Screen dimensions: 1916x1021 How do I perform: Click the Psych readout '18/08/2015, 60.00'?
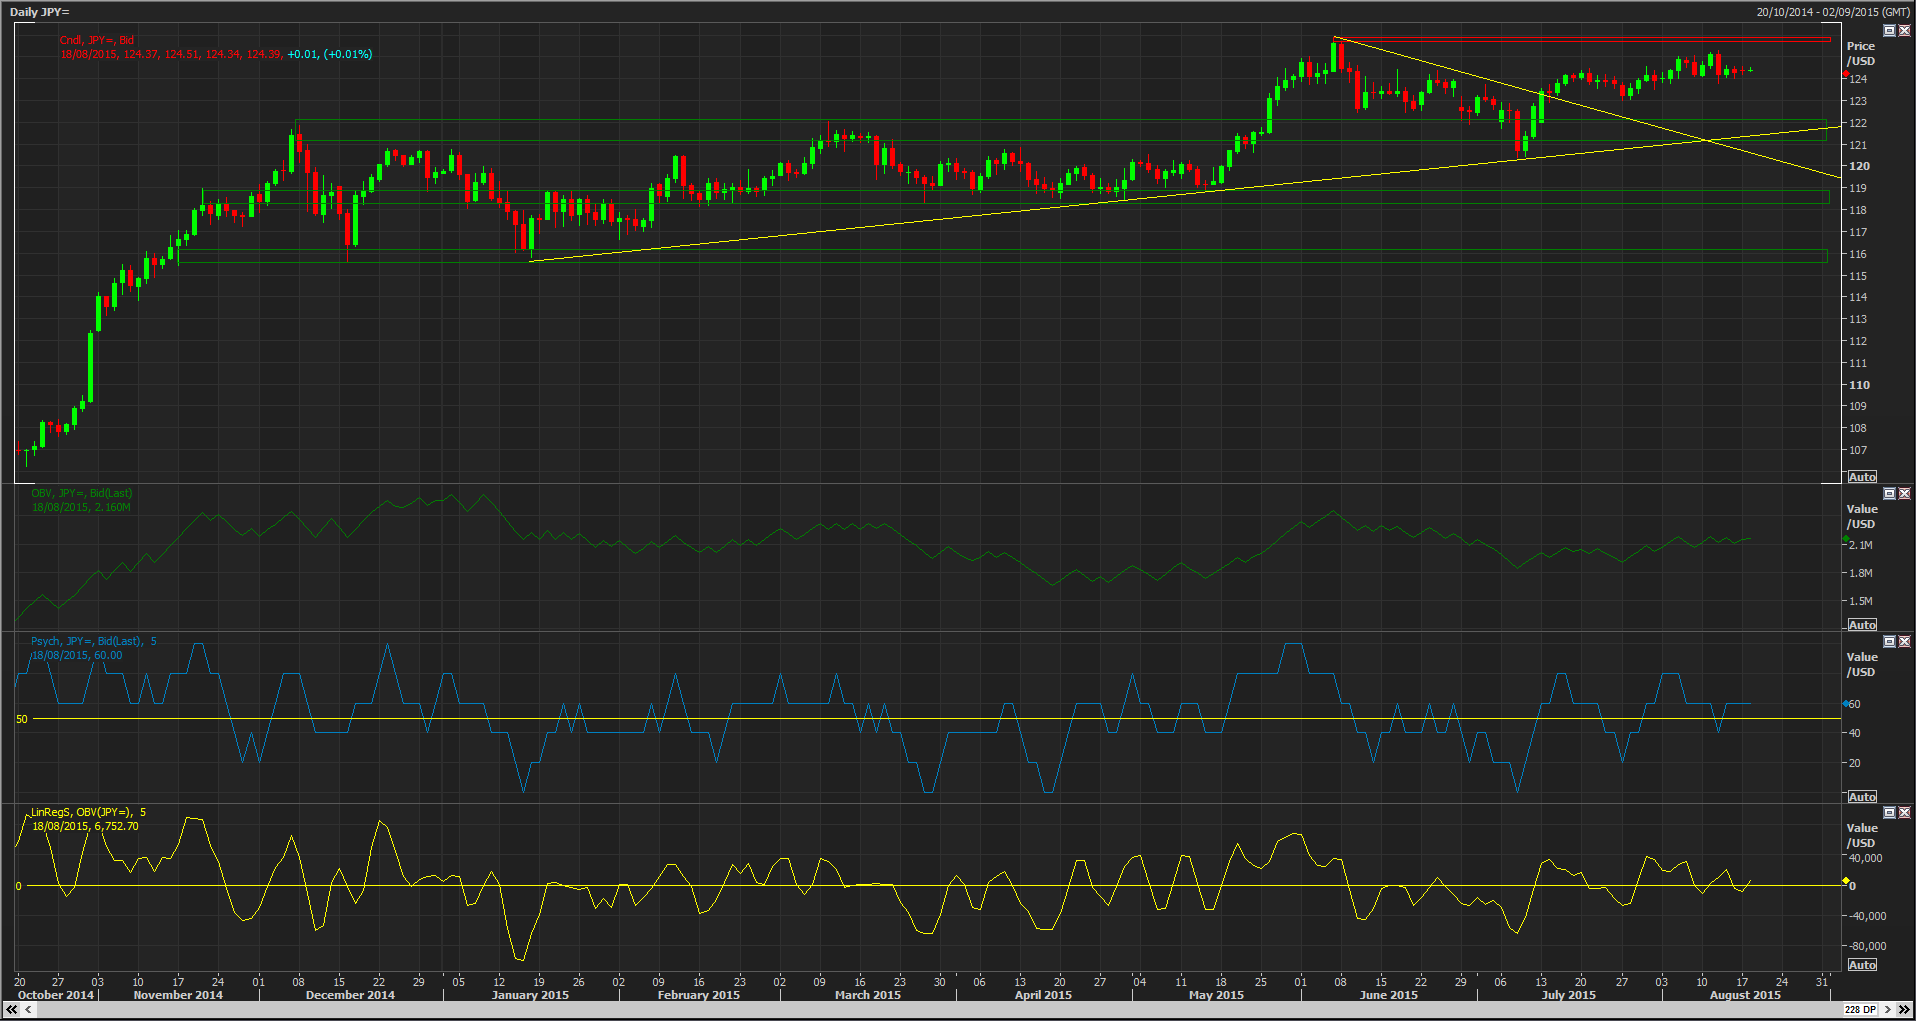tap(77, 656)
